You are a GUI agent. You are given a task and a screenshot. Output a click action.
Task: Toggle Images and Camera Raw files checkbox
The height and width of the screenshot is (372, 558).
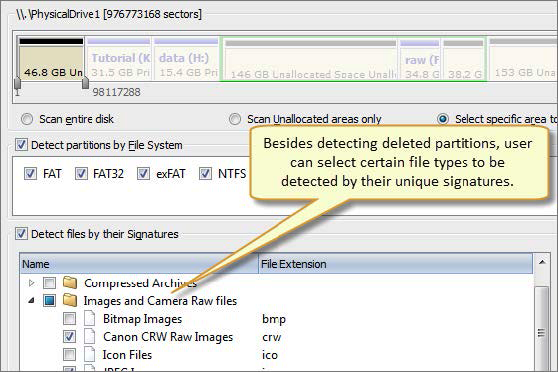(49, 301)
